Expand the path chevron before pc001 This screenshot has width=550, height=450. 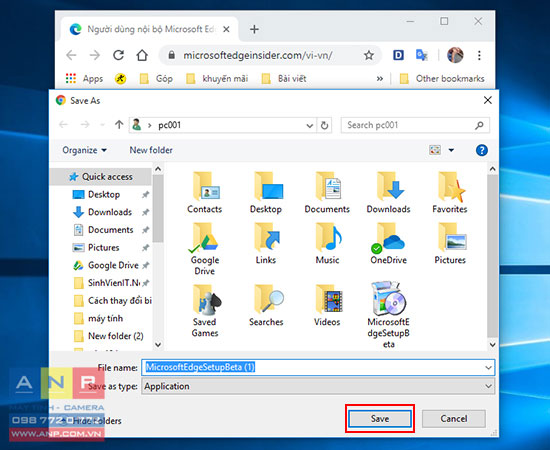pyautogui.click(x=150, y=125)
